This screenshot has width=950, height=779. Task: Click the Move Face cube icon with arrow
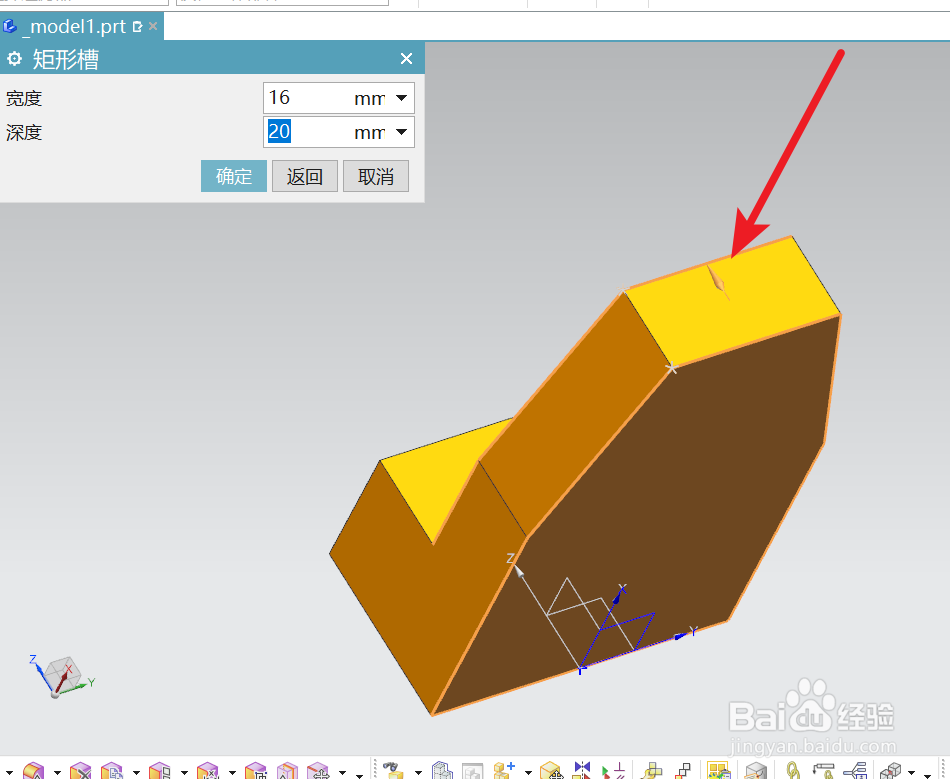point(34,771)
